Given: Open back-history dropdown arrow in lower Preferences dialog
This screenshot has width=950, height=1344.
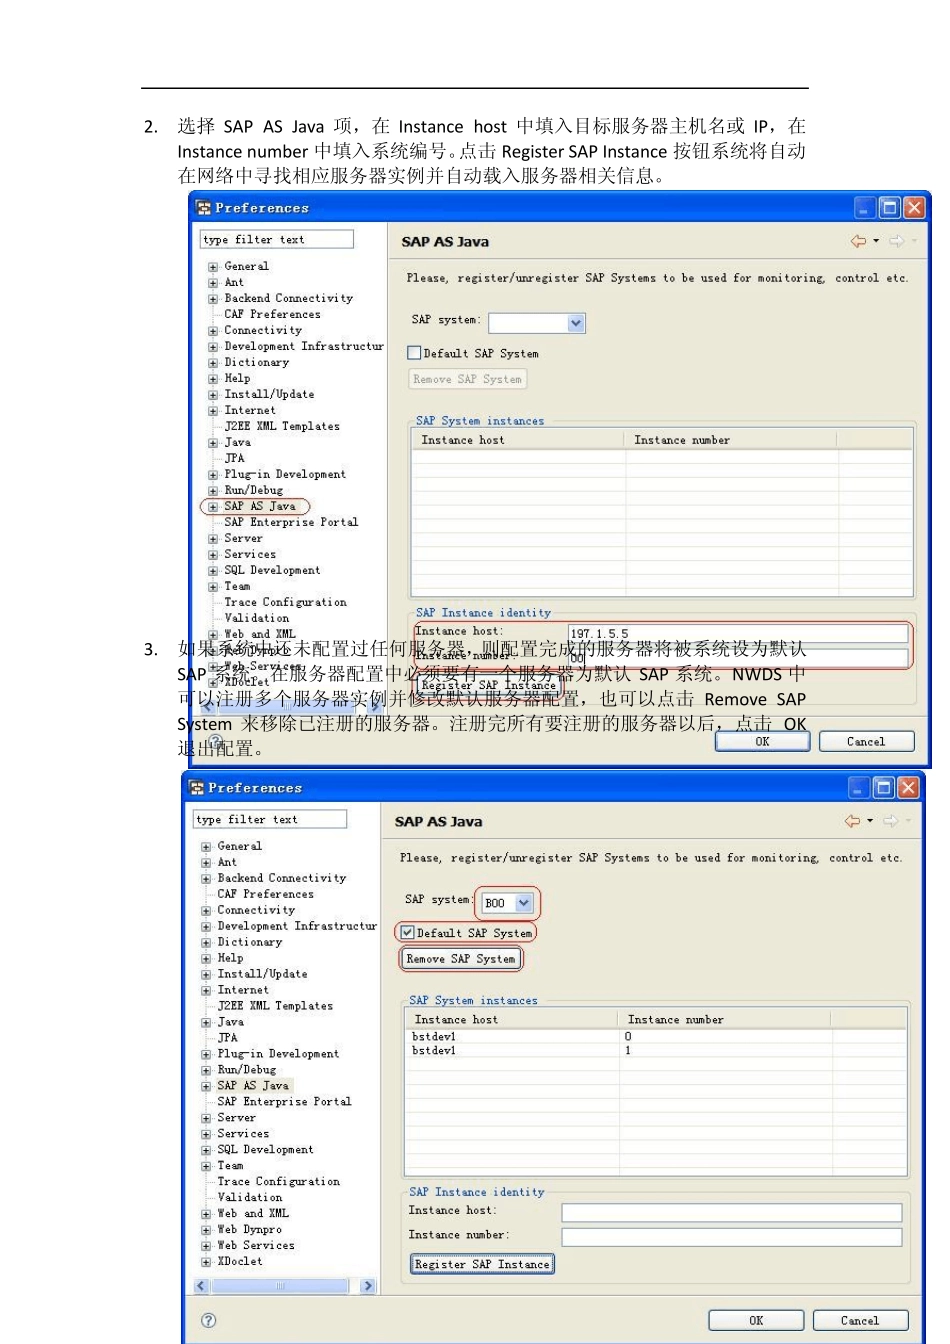Looking at the screenshot, I should [x=870, y=821].
